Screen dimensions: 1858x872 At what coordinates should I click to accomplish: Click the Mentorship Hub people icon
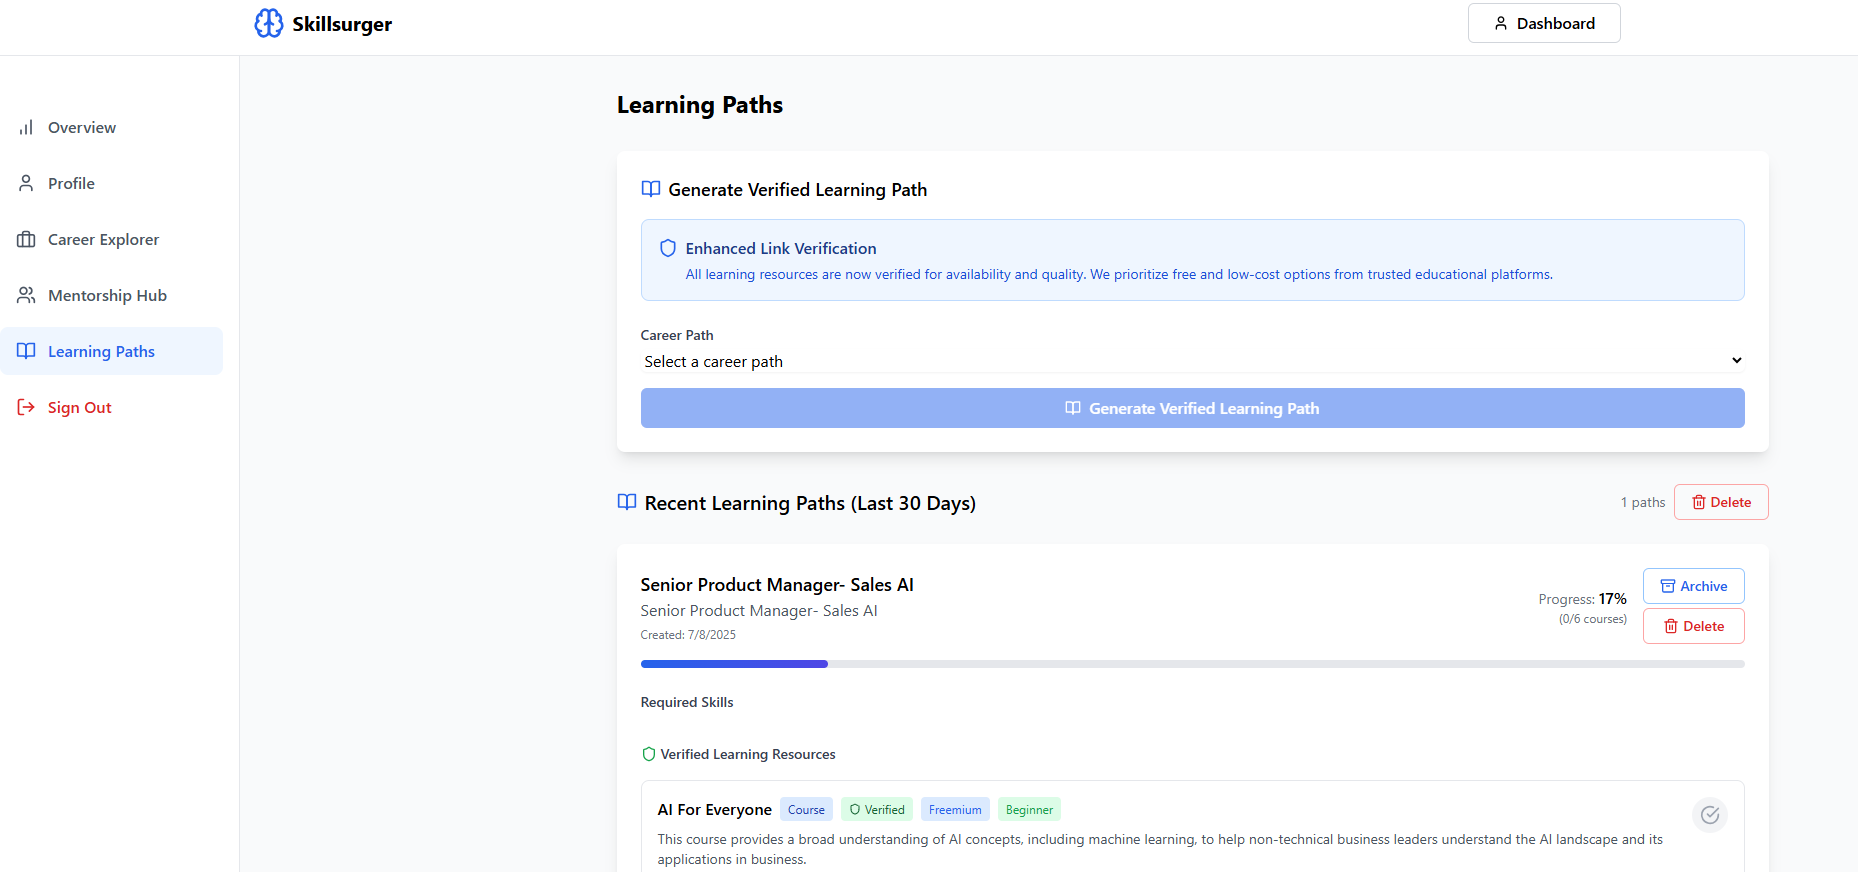[26, 295]
